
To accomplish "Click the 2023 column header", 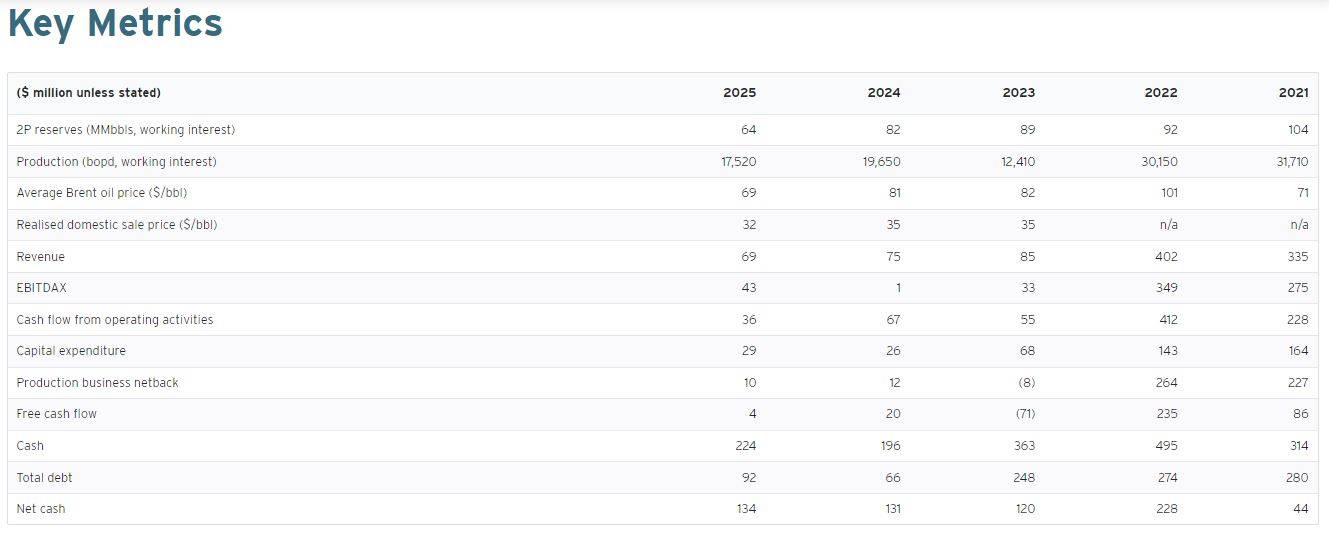I will [1018, 93].
